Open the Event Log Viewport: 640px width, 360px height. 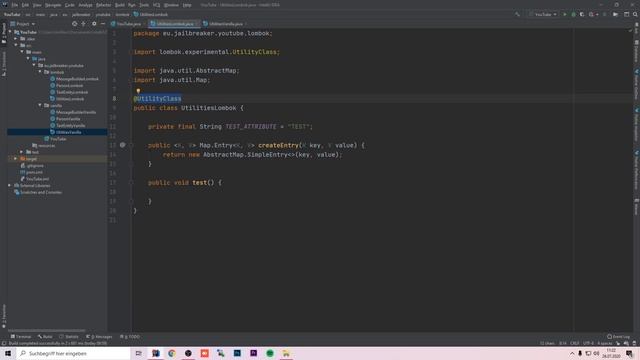(618, 337)
